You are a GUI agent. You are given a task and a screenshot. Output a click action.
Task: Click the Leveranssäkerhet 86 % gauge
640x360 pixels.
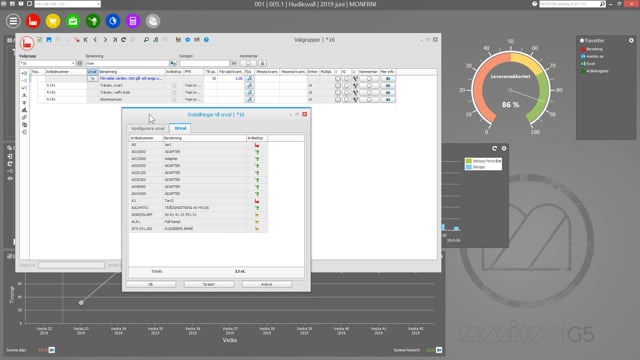pos(510,88)
